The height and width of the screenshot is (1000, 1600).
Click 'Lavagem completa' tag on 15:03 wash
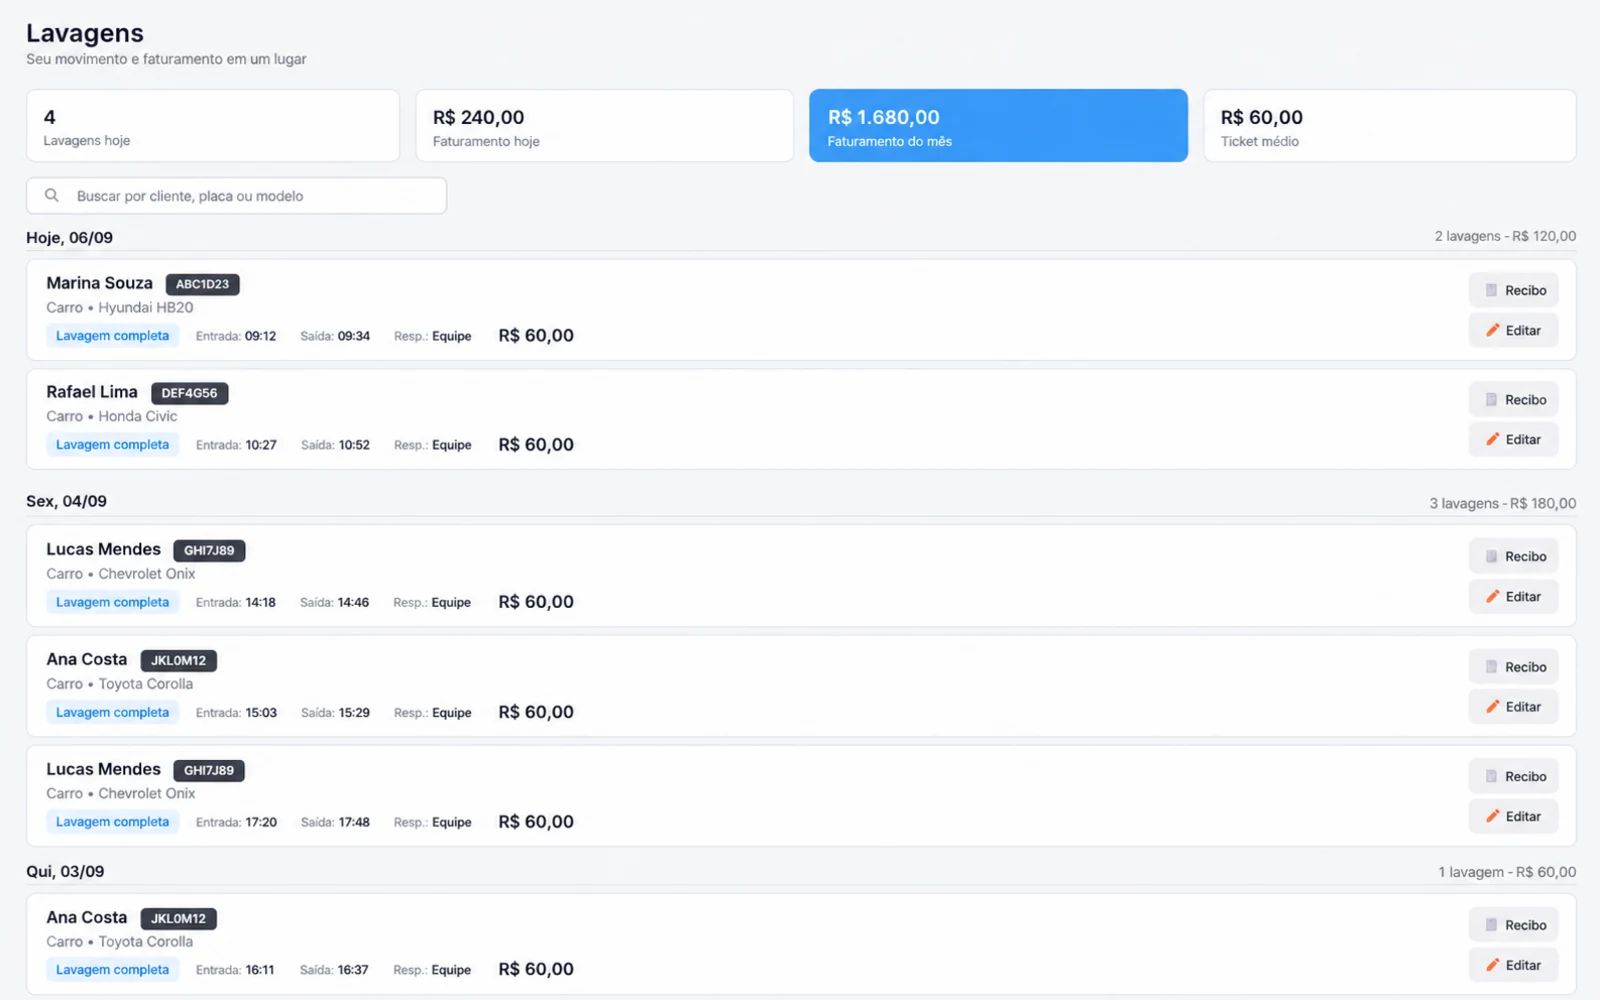click(112, 712)
